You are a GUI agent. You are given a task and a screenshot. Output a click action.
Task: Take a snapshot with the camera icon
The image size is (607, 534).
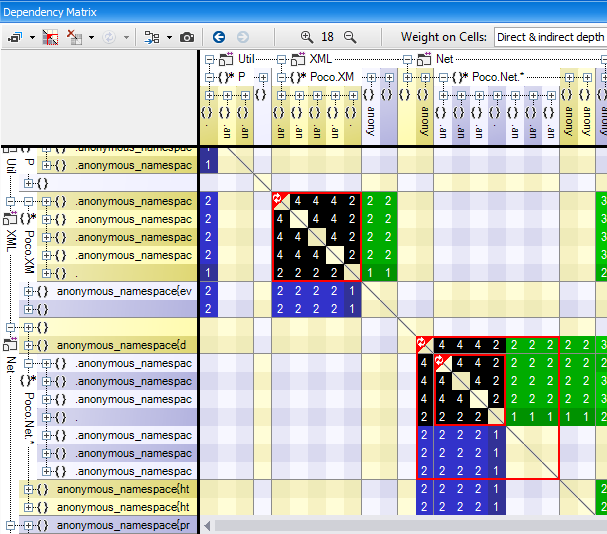187,37
